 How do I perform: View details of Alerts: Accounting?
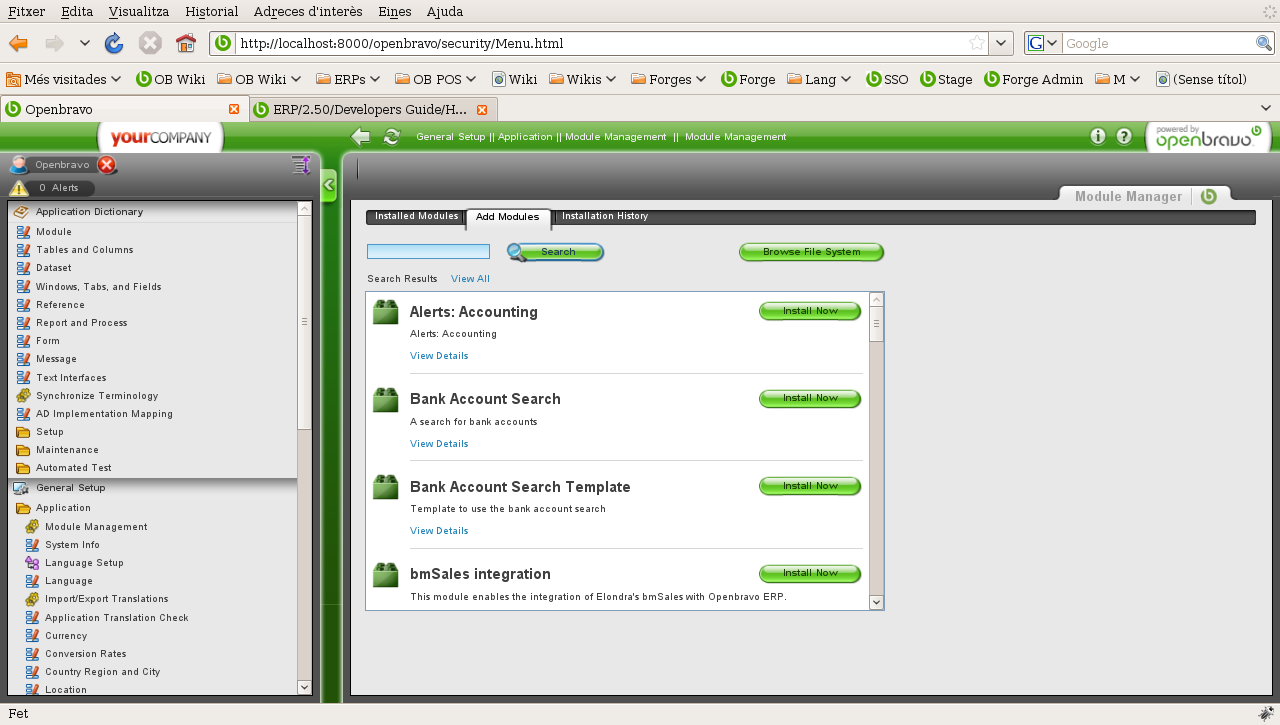coord(439,356)
